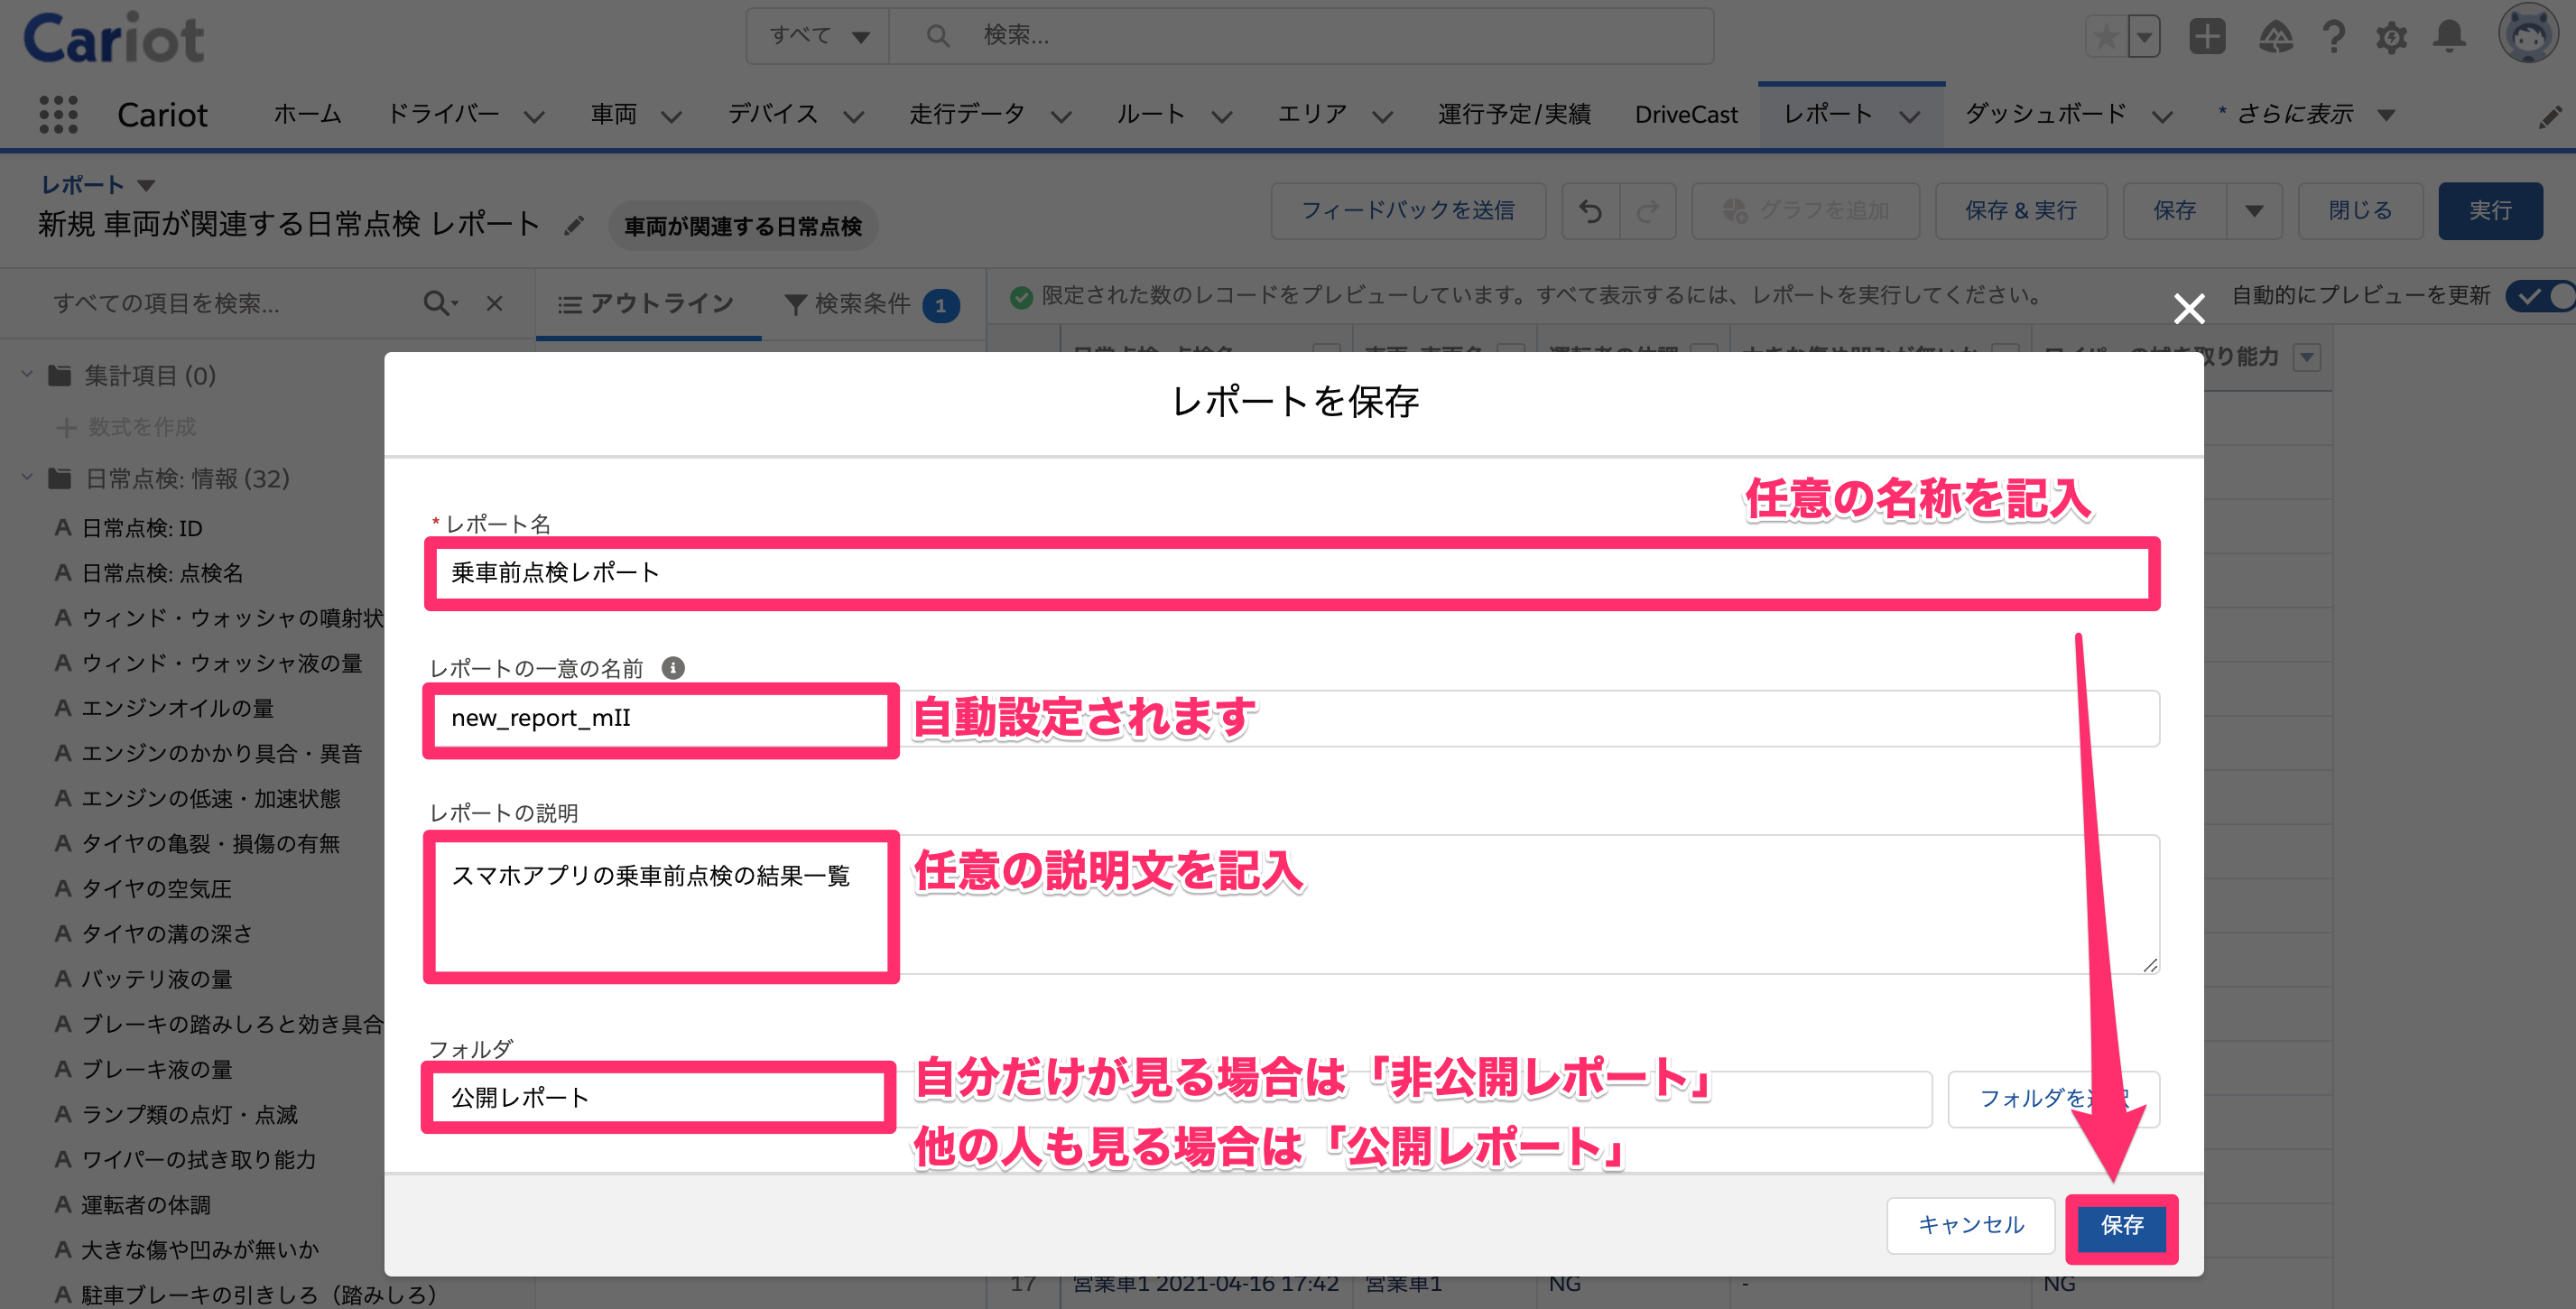
Task: Collapse the 日常点検: 情報 (32) folder
Action: tap(28, 478)
